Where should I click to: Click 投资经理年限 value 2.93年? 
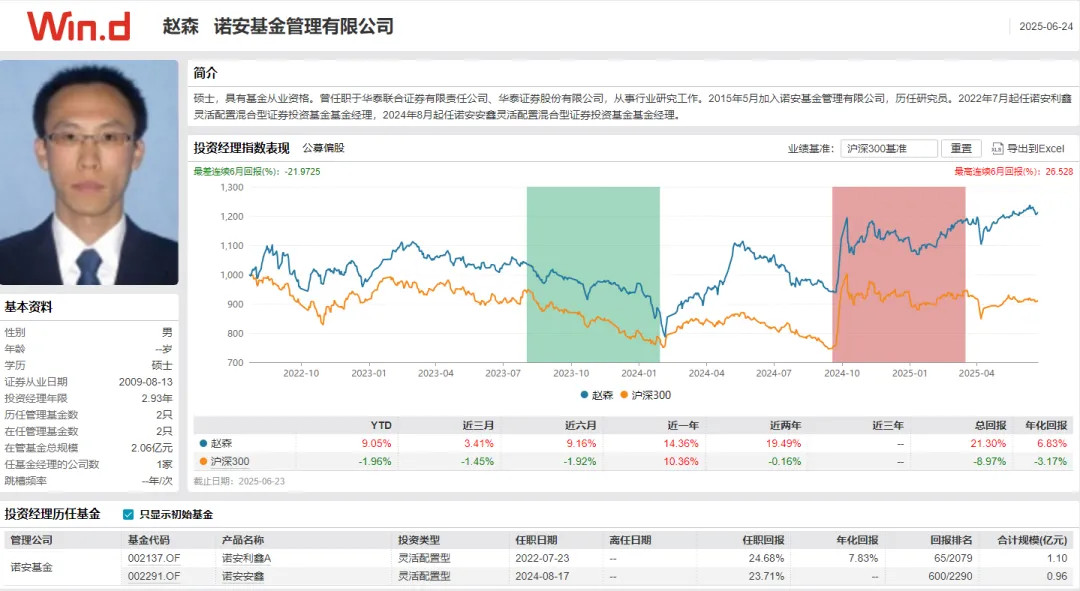click(x=157, y=398)
